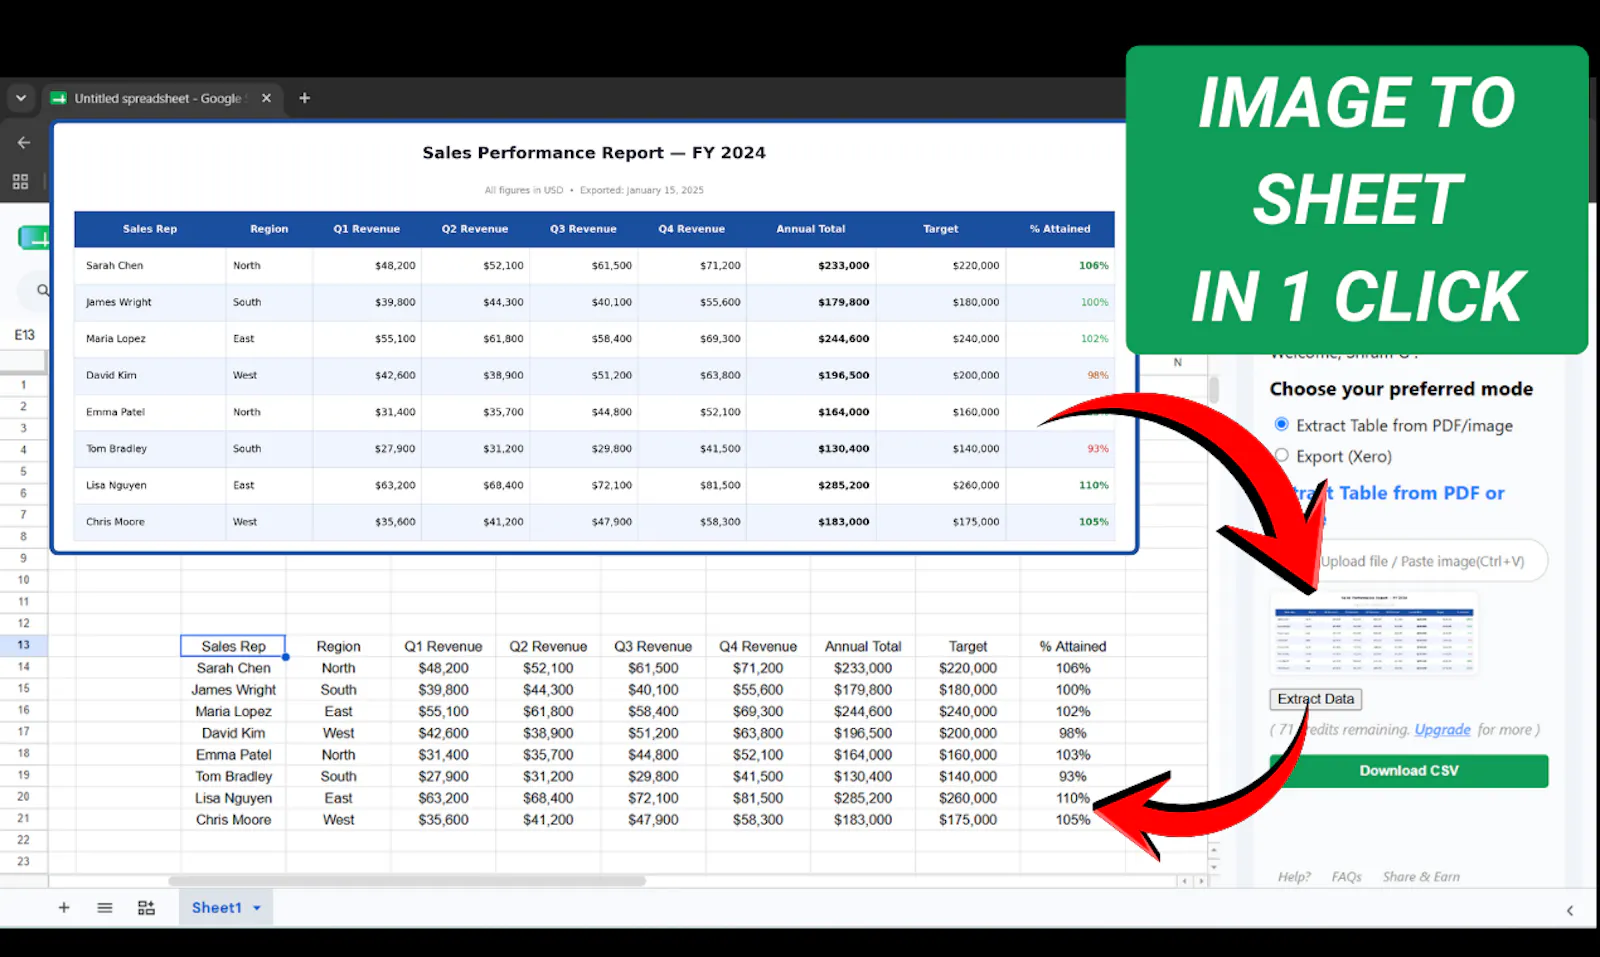Click cell with value 110%
Viewport: 1600px width, 957px height.
[1073, 798]
